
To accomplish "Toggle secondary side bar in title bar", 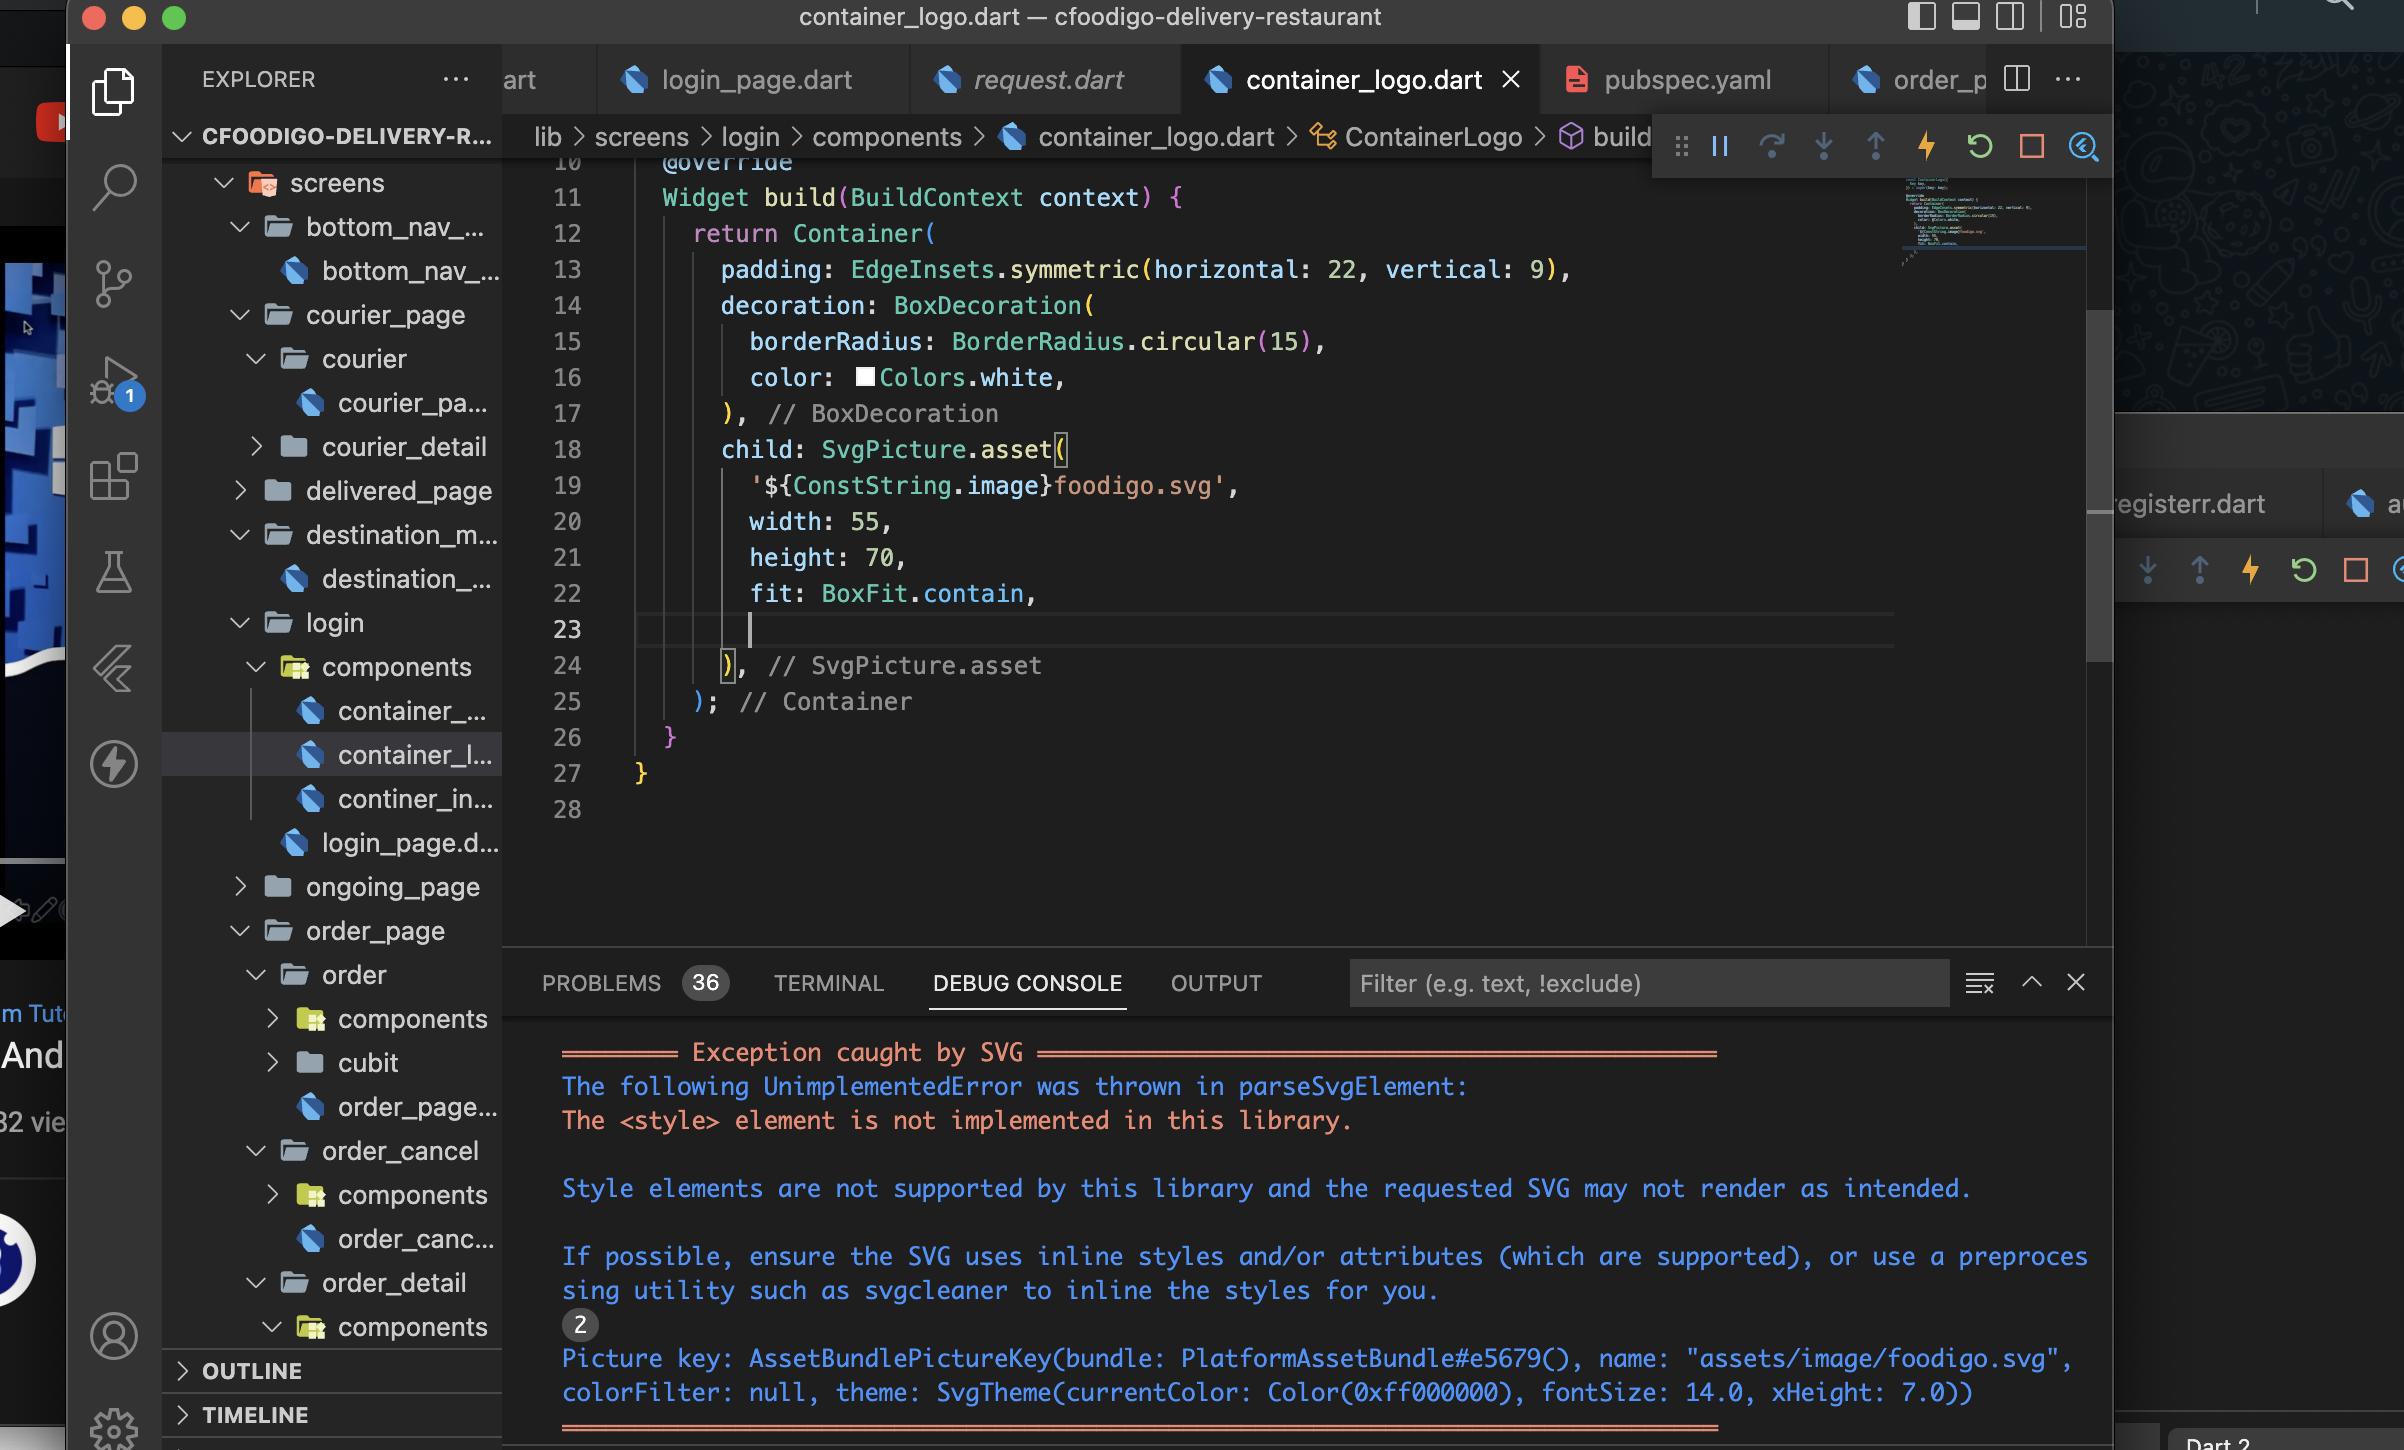I will click(x=2010, y=17).
